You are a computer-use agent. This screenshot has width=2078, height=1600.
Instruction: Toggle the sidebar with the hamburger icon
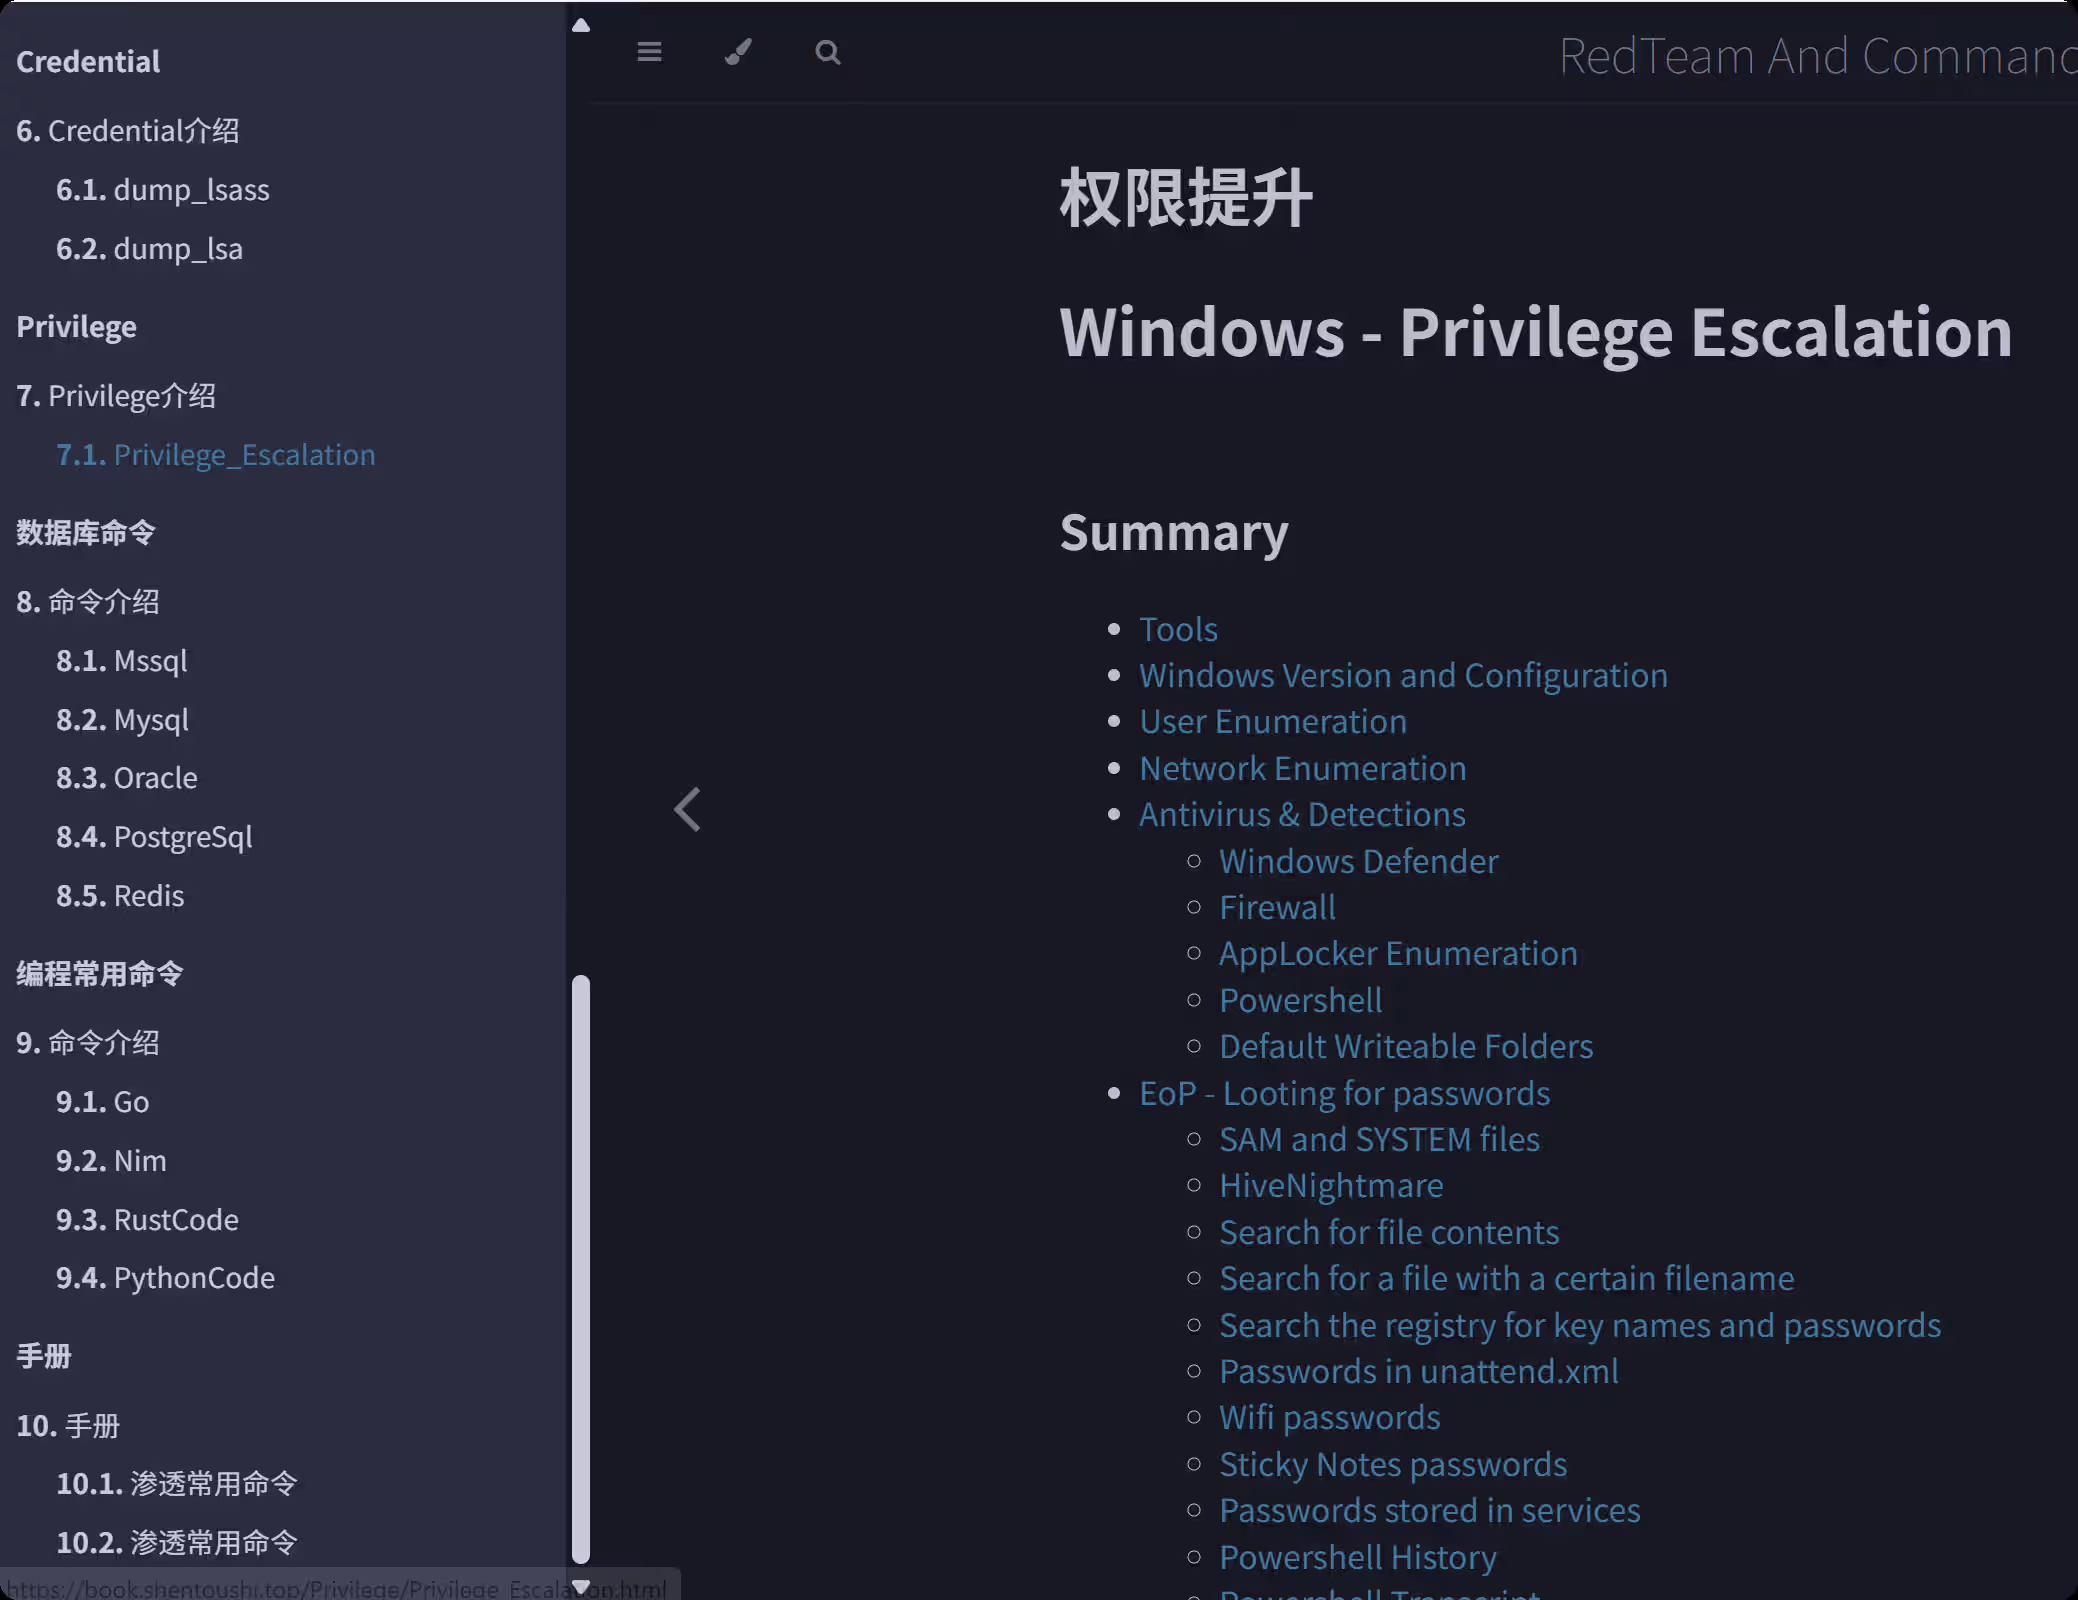[649, 52]
